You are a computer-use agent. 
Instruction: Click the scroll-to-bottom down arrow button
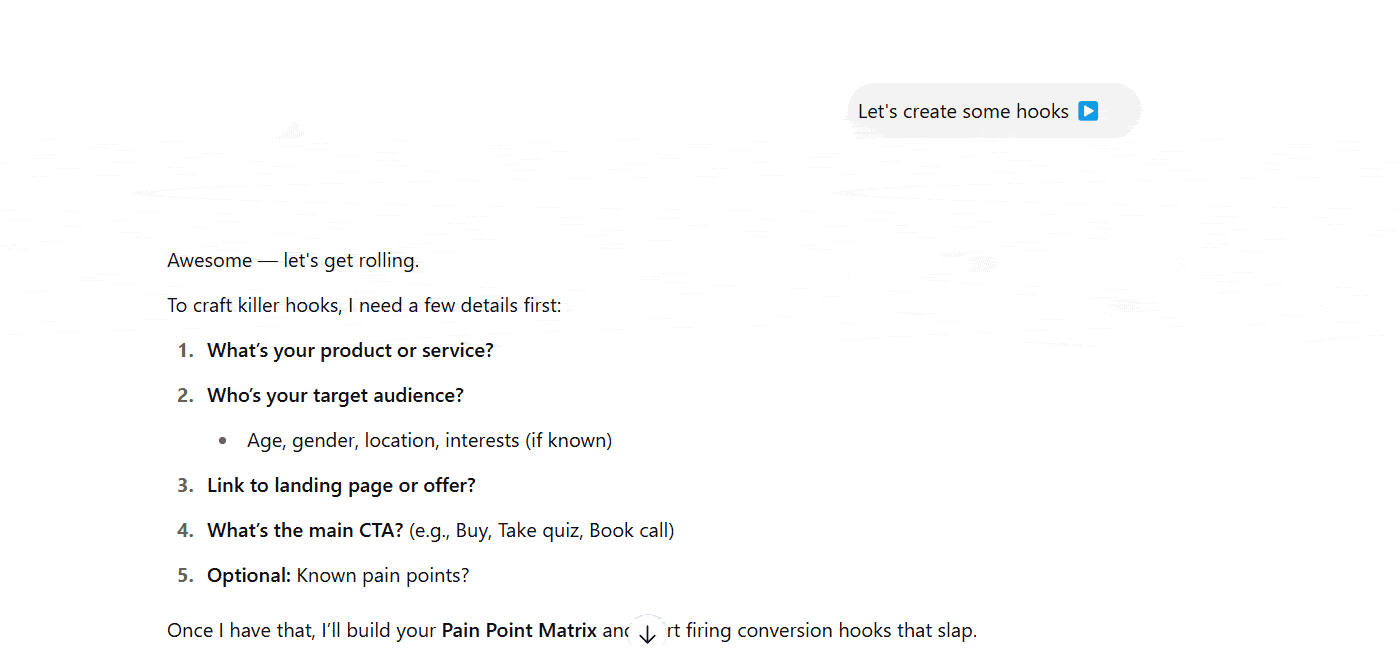[x=647, y=633]
